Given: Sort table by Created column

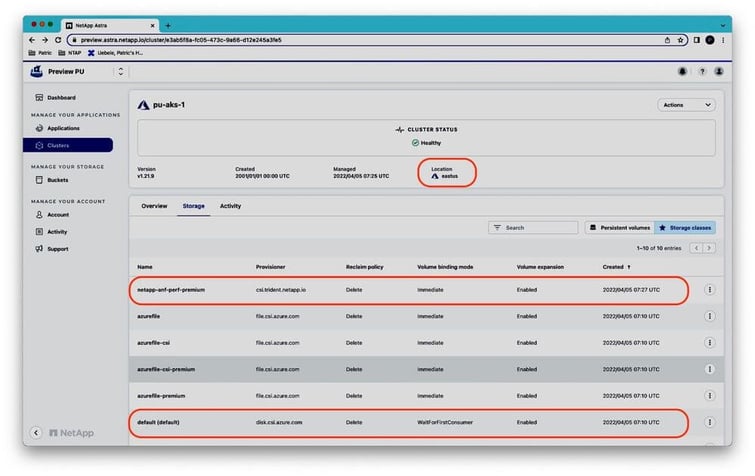Looking at the screenshot, I should pyautogui.click(x=613, y=267).
